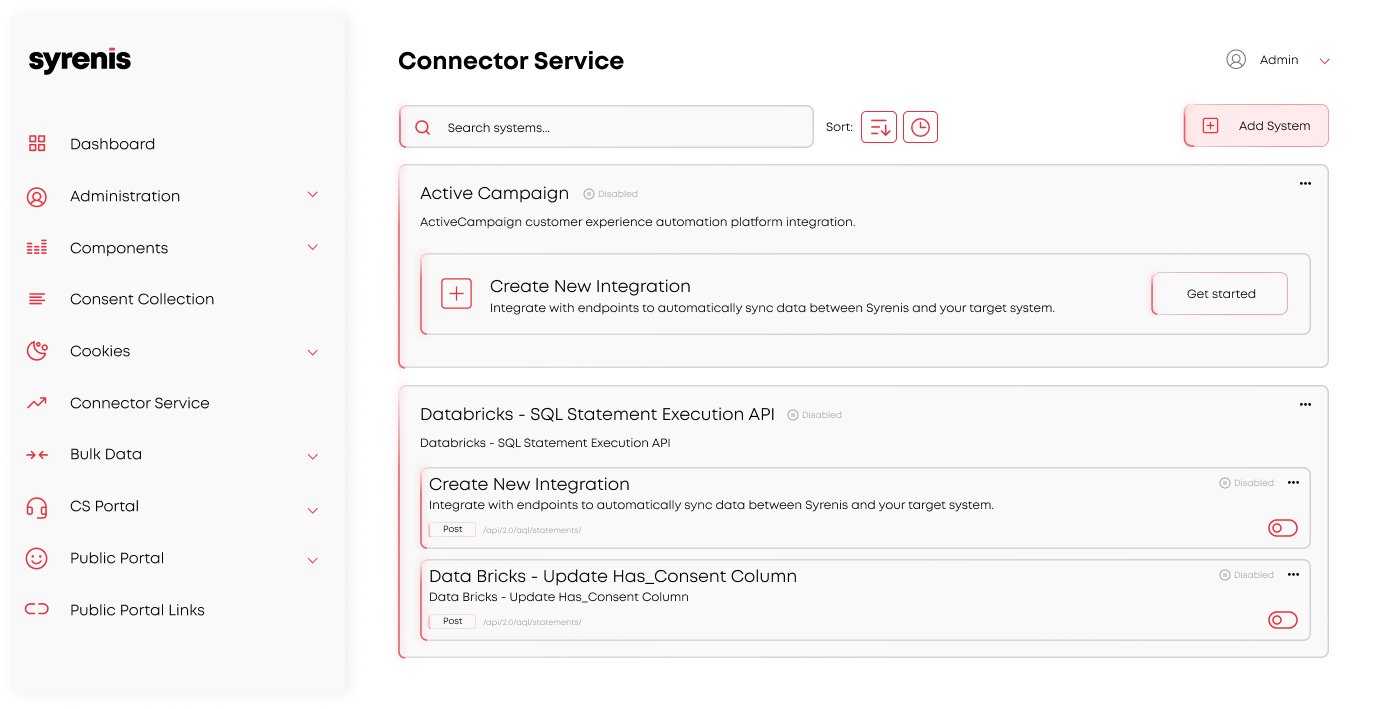Click the sort order icon

coord(879,127)
